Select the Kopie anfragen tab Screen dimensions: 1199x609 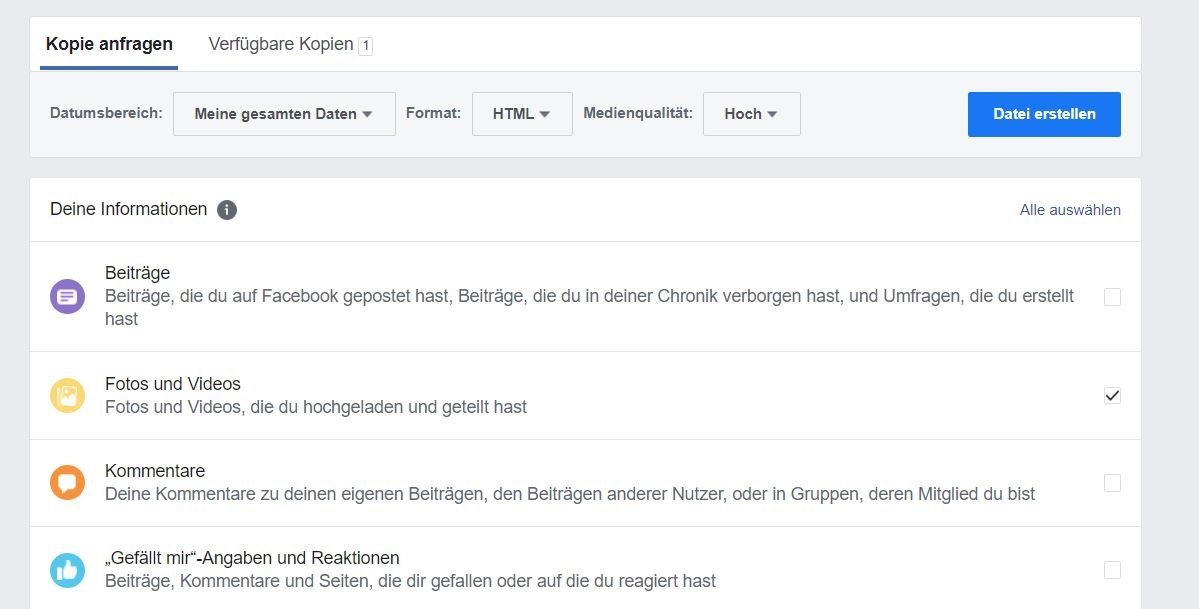[109, 44]
